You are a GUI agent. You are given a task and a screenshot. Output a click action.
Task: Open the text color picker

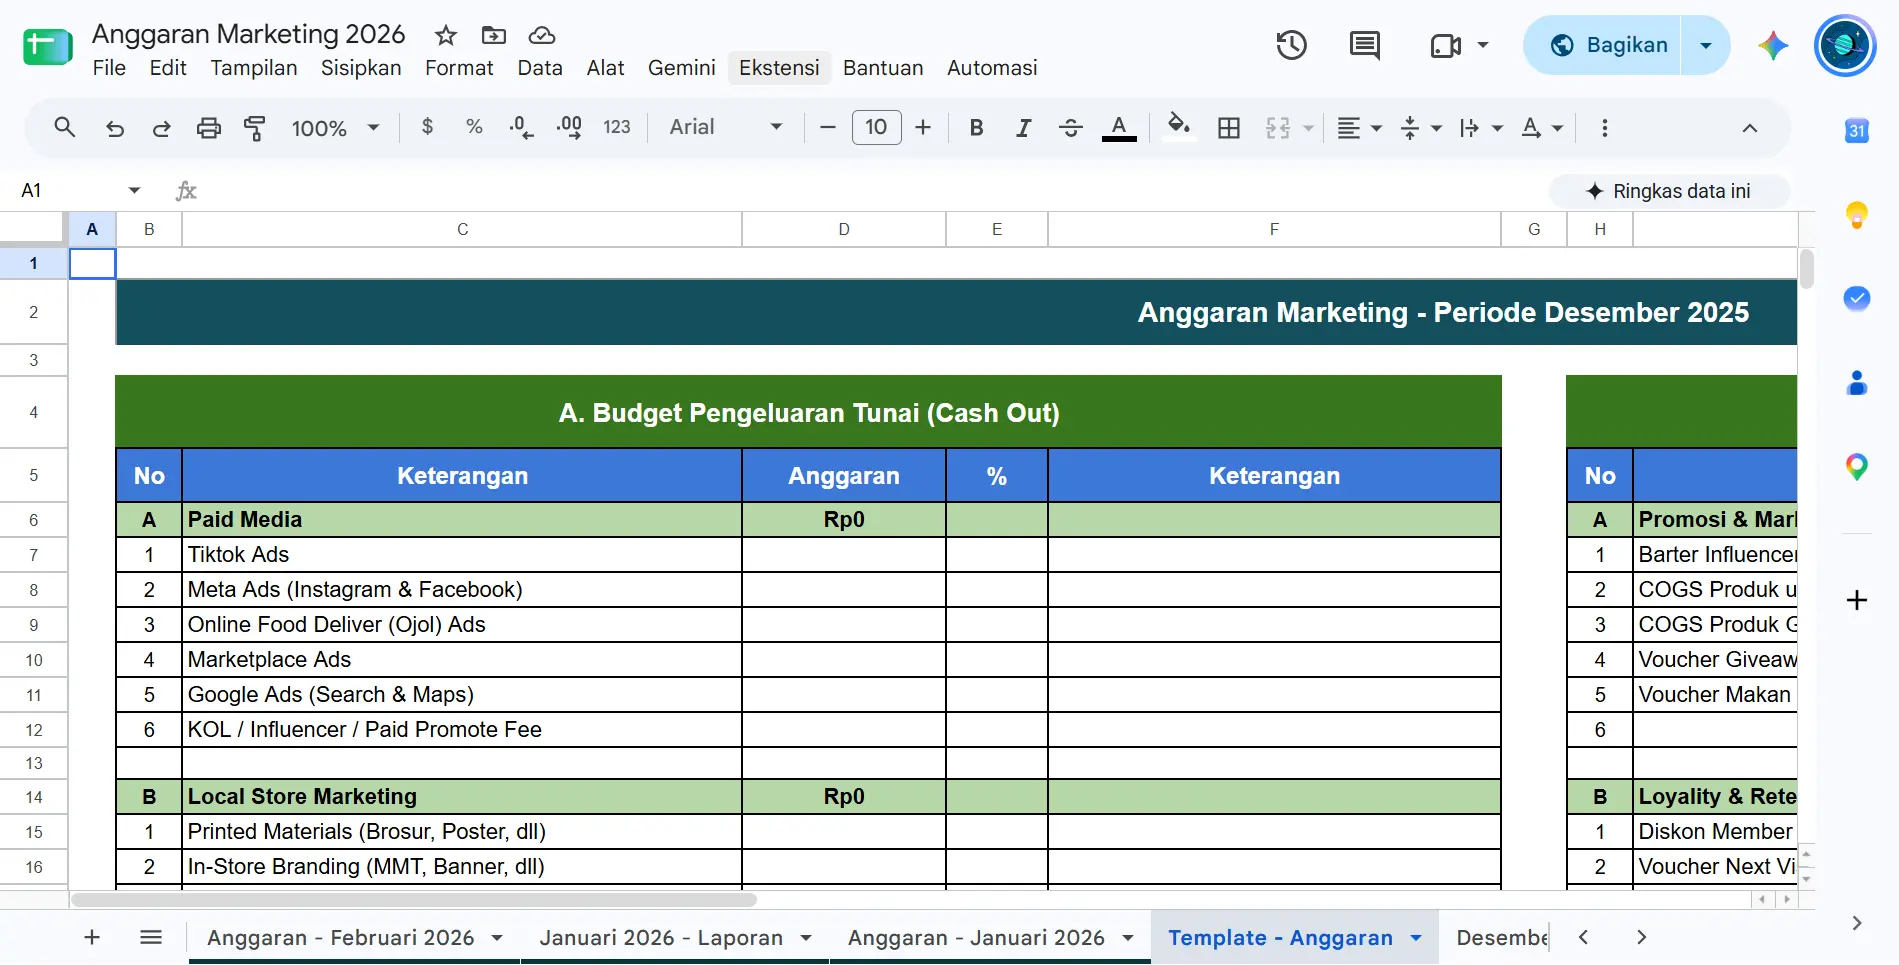(1119, 127)
